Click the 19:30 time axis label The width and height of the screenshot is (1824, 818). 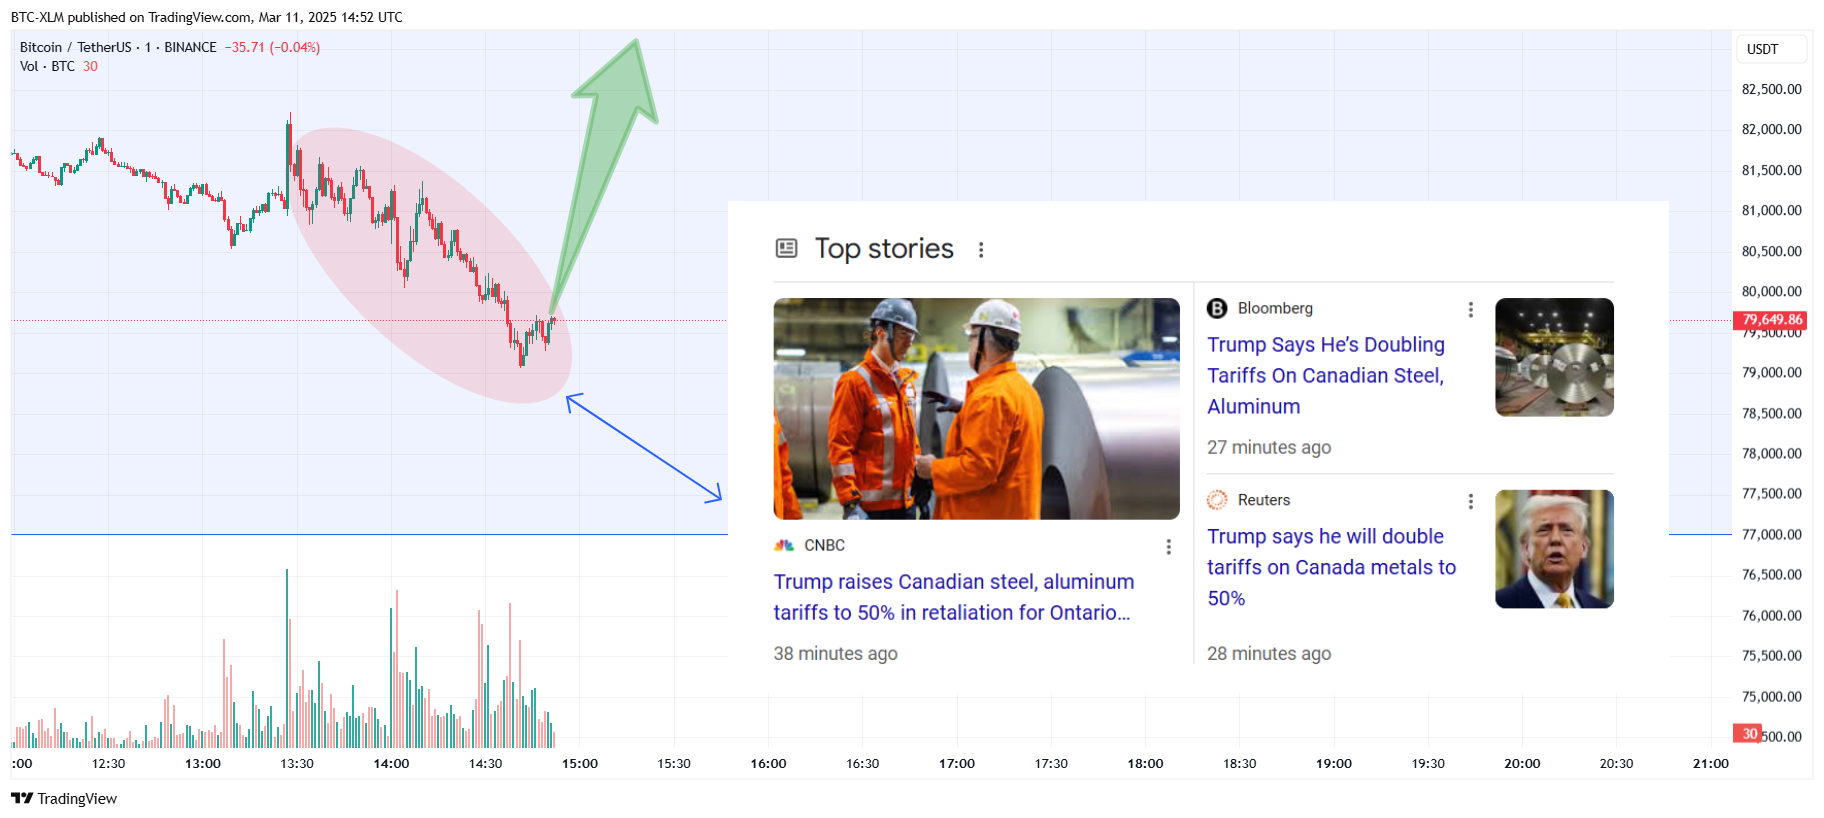click(x=1428, y=764)
